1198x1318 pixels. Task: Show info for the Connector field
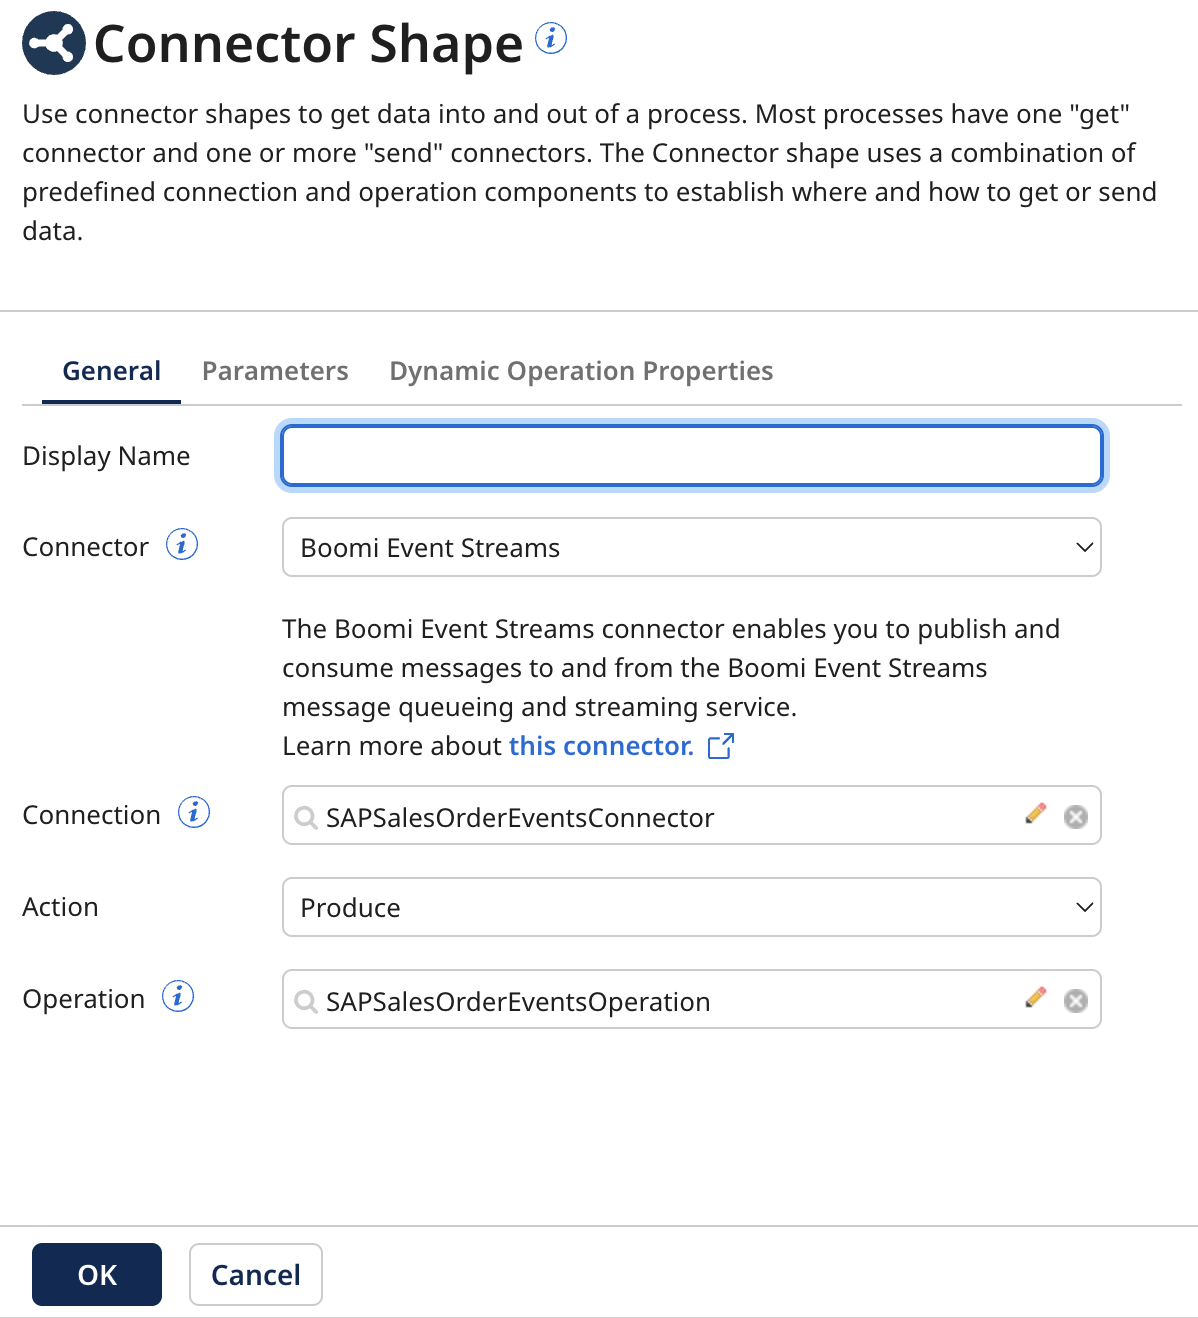click(x=181, y=545)
